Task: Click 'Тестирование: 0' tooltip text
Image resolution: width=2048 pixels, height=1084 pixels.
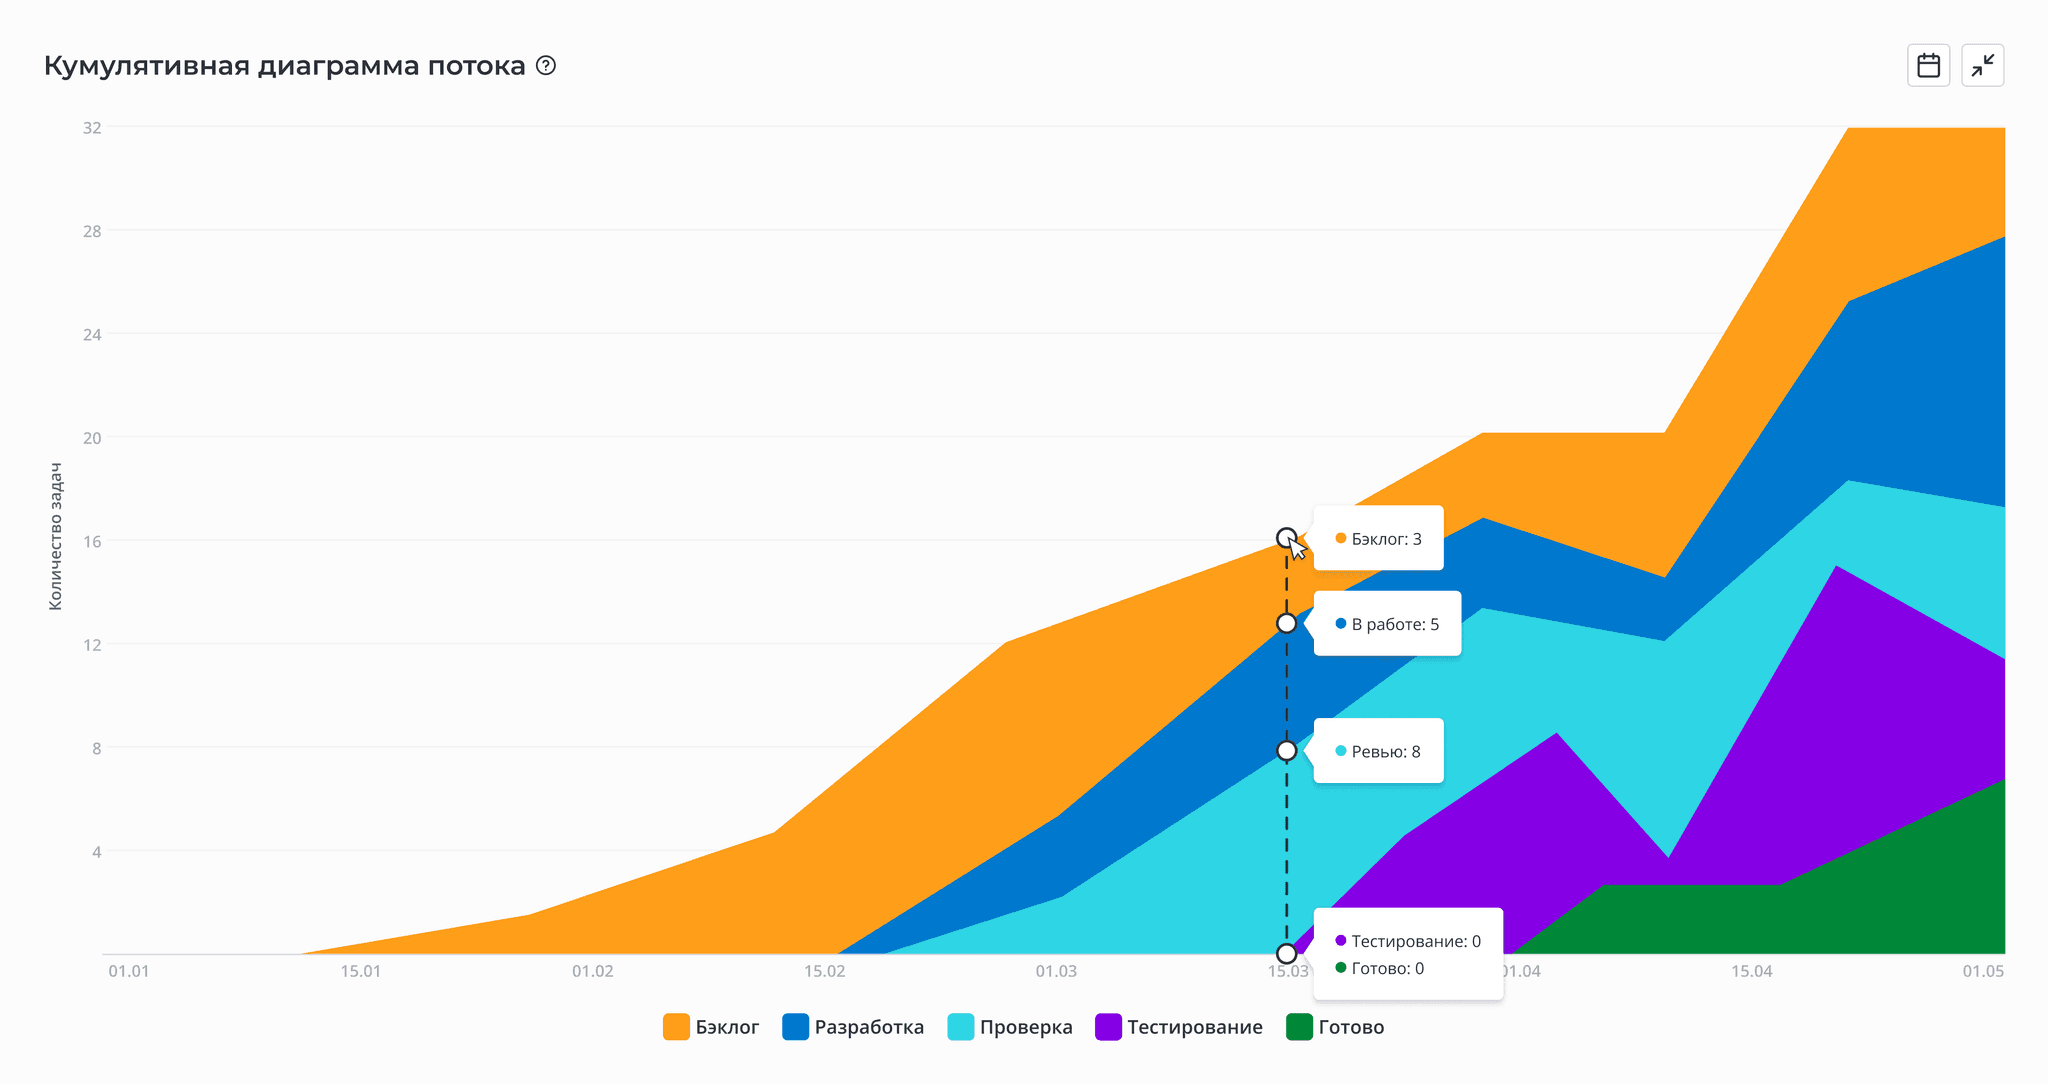Action: tap(1415, 941)
